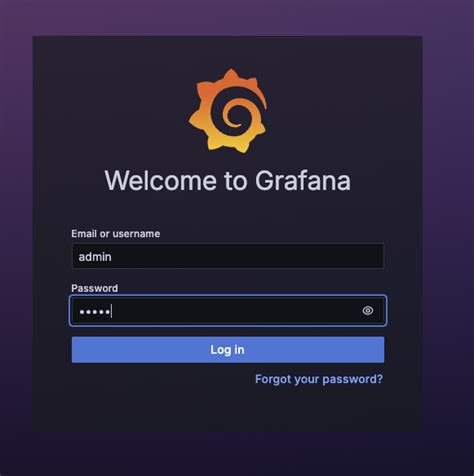Viewport: 474px width, 476px height.
Task: Click the empty login panel below the link
Action: coord(227,410)
